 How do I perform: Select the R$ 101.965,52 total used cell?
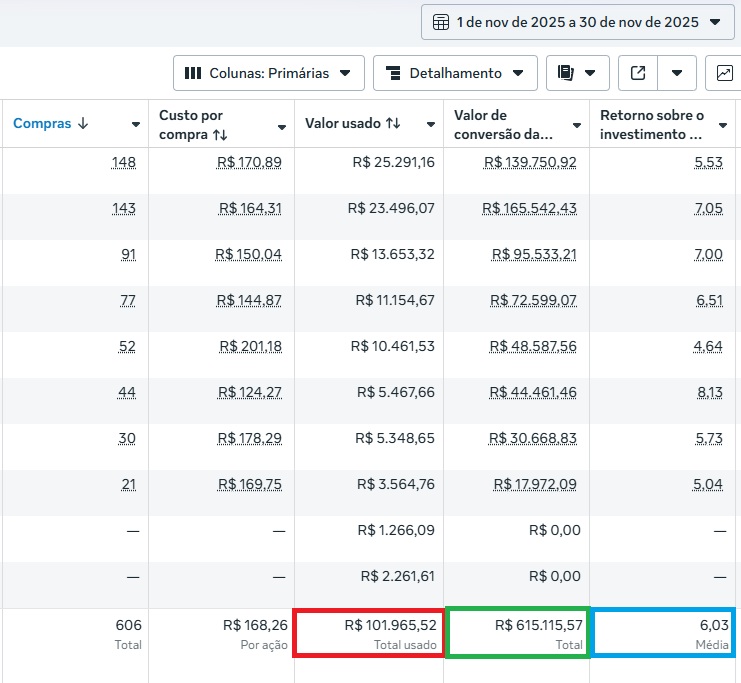coord(367,633)
